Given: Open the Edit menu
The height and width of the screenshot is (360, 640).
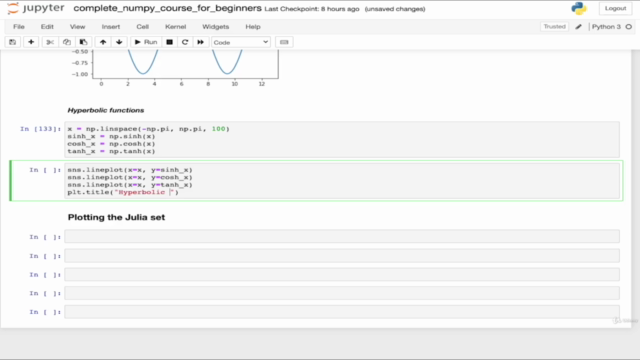Looking at the screenshot, I should coord(47,27).
